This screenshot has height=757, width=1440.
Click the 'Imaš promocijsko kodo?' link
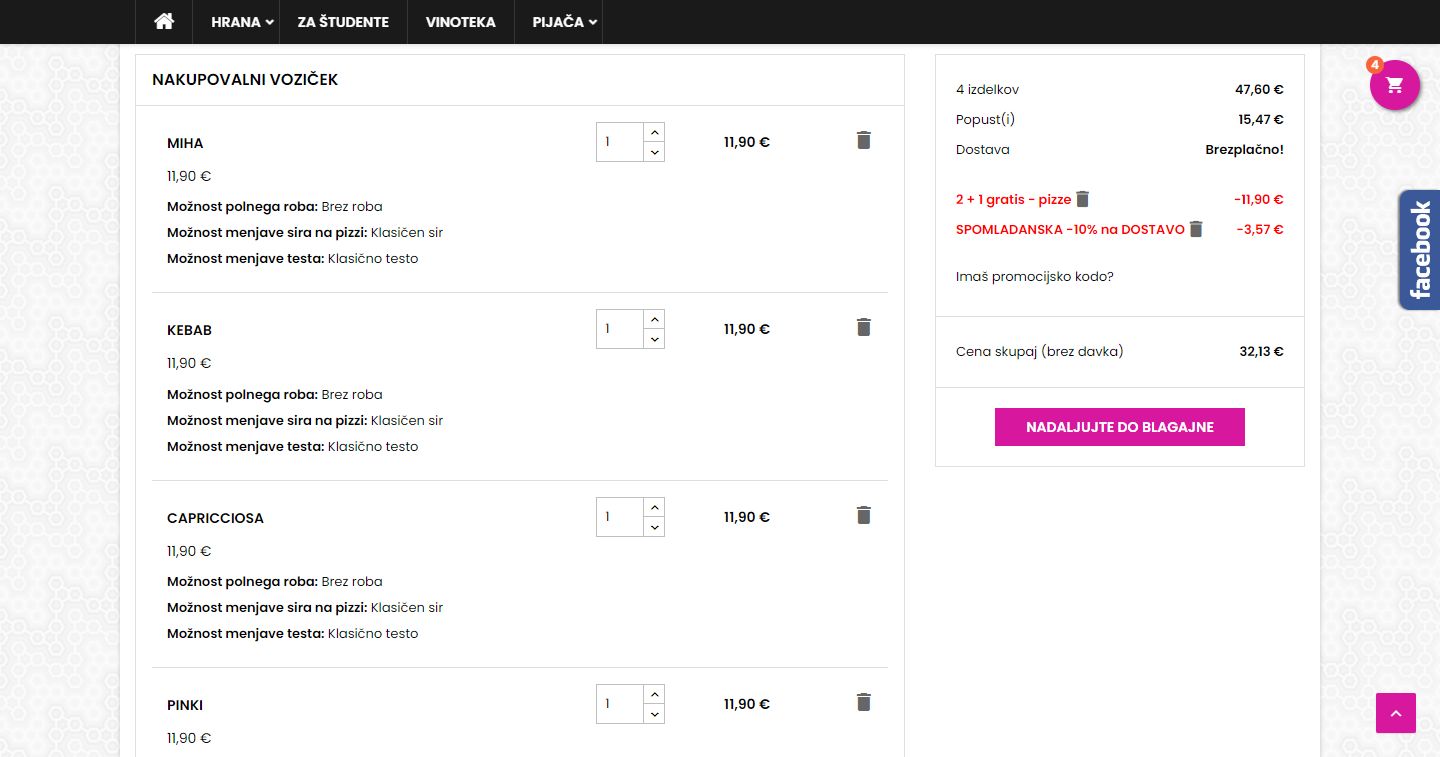(x=1035, y=276)
